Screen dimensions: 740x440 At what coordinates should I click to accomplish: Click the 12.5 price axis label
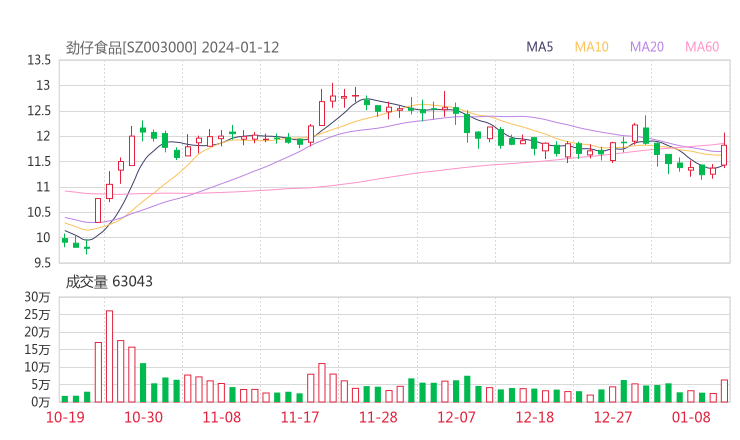(39, 111)
